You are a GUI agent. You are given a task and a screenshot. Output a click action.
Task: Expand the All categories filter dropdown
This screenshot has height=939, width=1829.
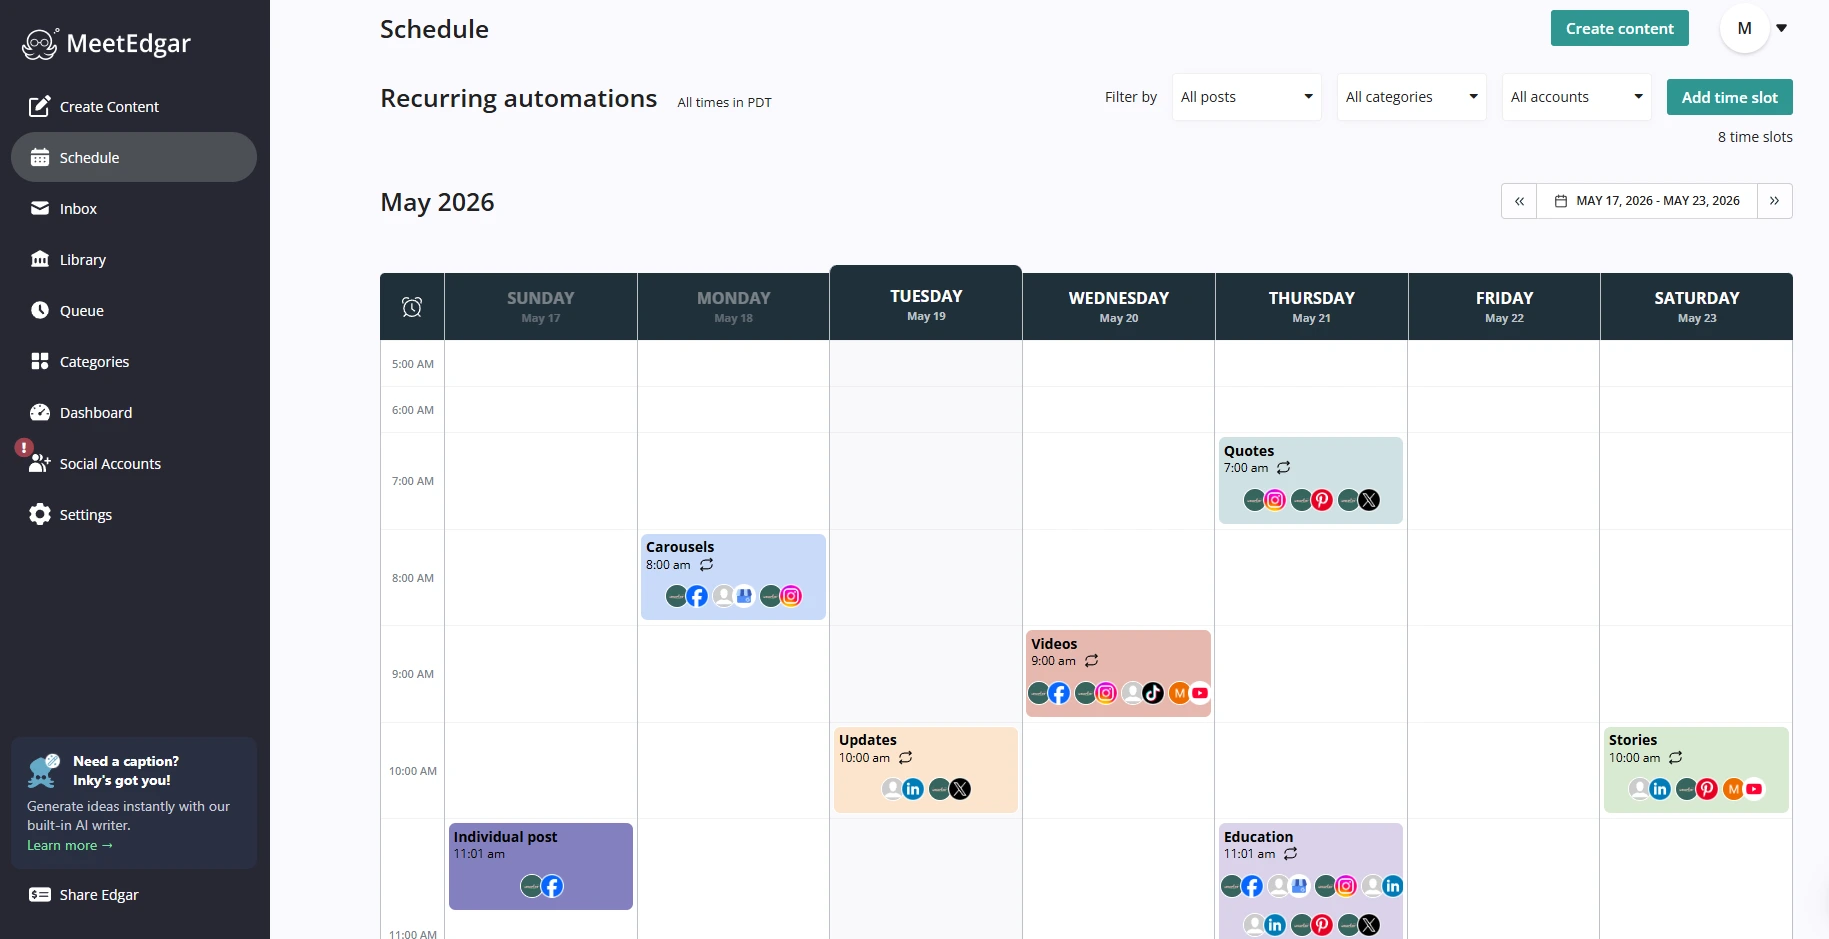pyautogui.click(x=1411, y=97)
